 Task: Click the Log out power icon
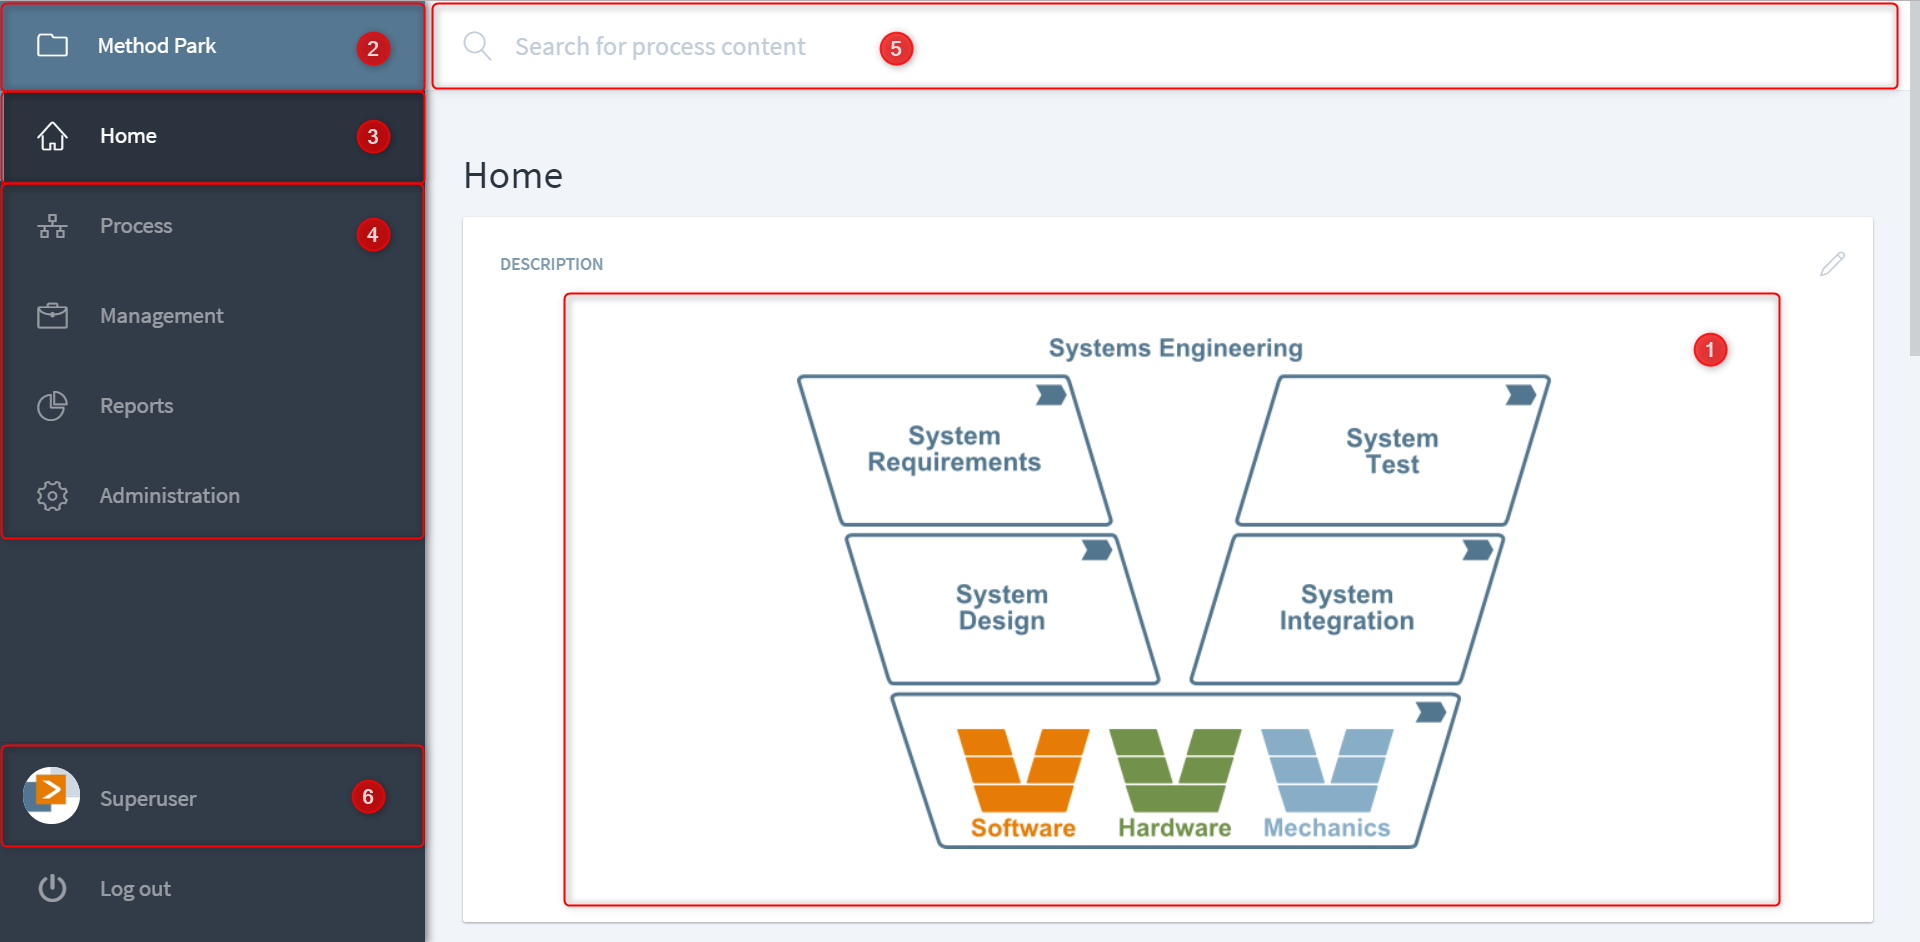click(x=52, y=889)
